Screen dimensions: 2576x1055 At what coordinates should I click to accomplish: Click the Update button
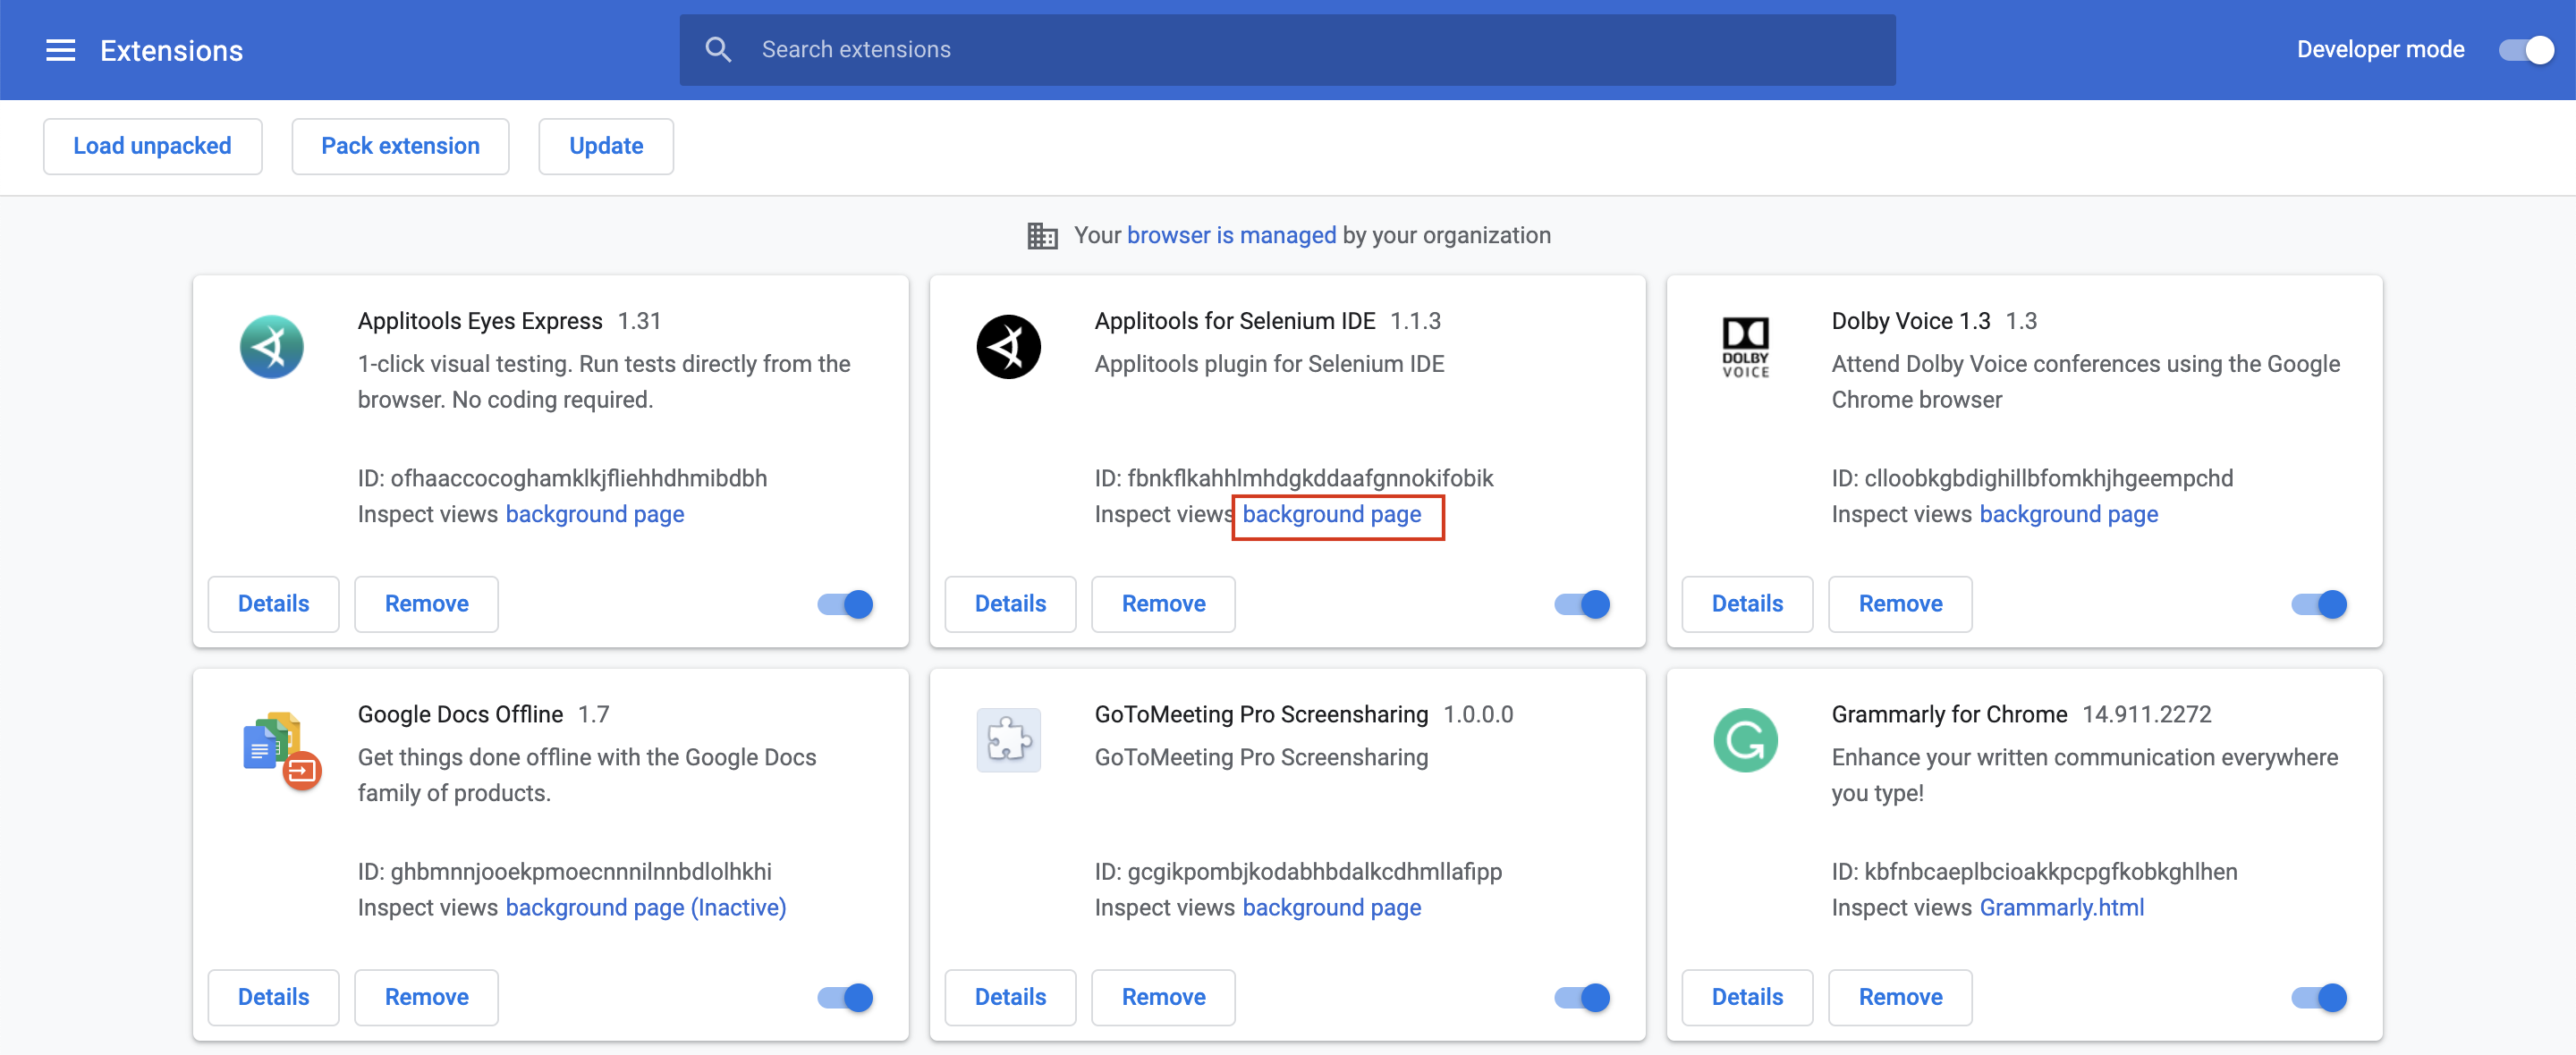(x=606, y=146)
